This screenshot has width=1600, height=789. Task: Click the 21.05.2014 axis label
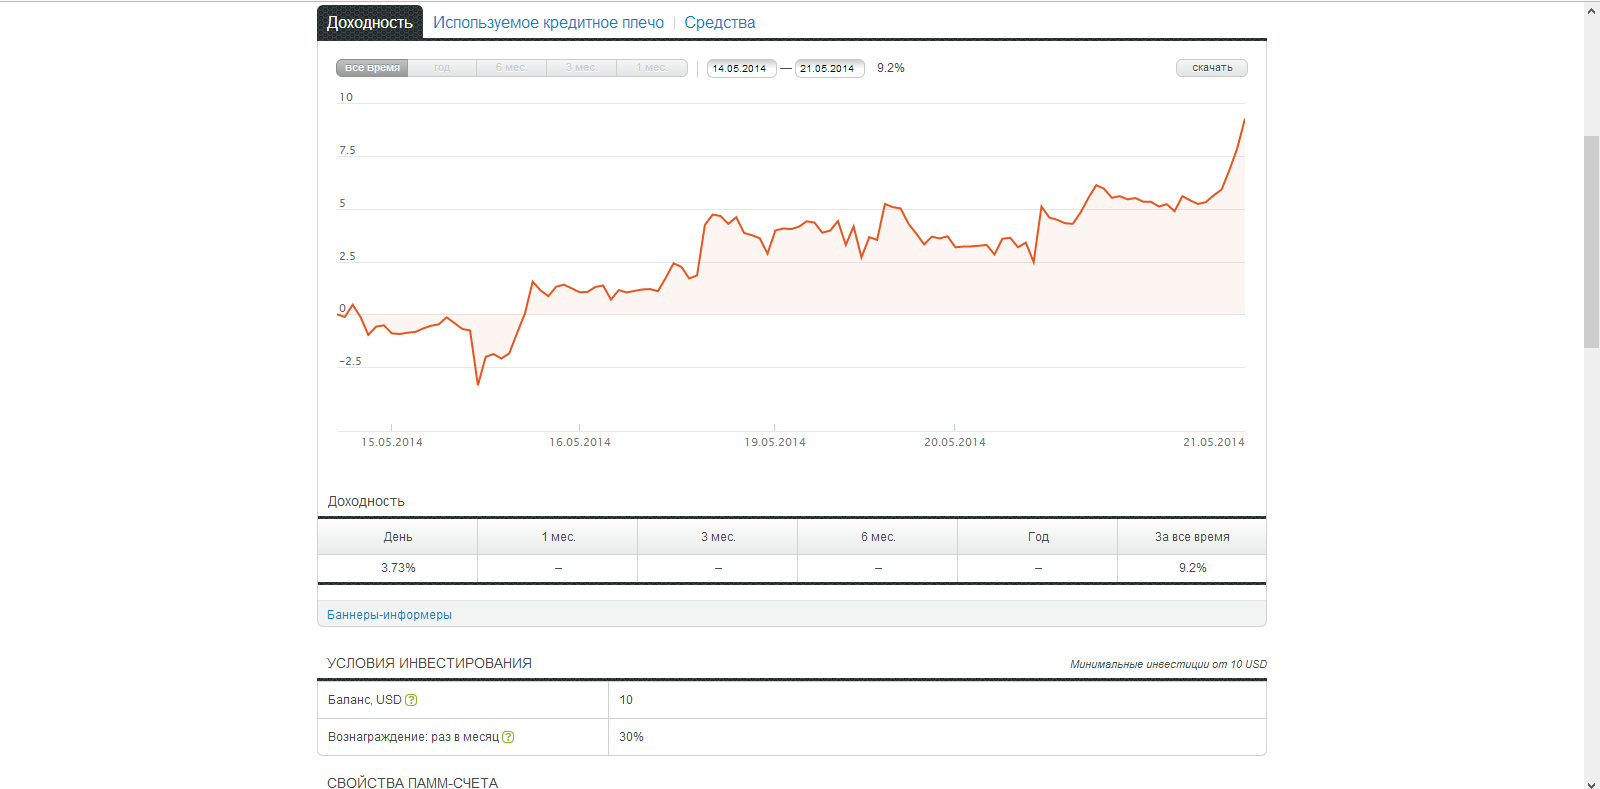tap(1214, 442)
